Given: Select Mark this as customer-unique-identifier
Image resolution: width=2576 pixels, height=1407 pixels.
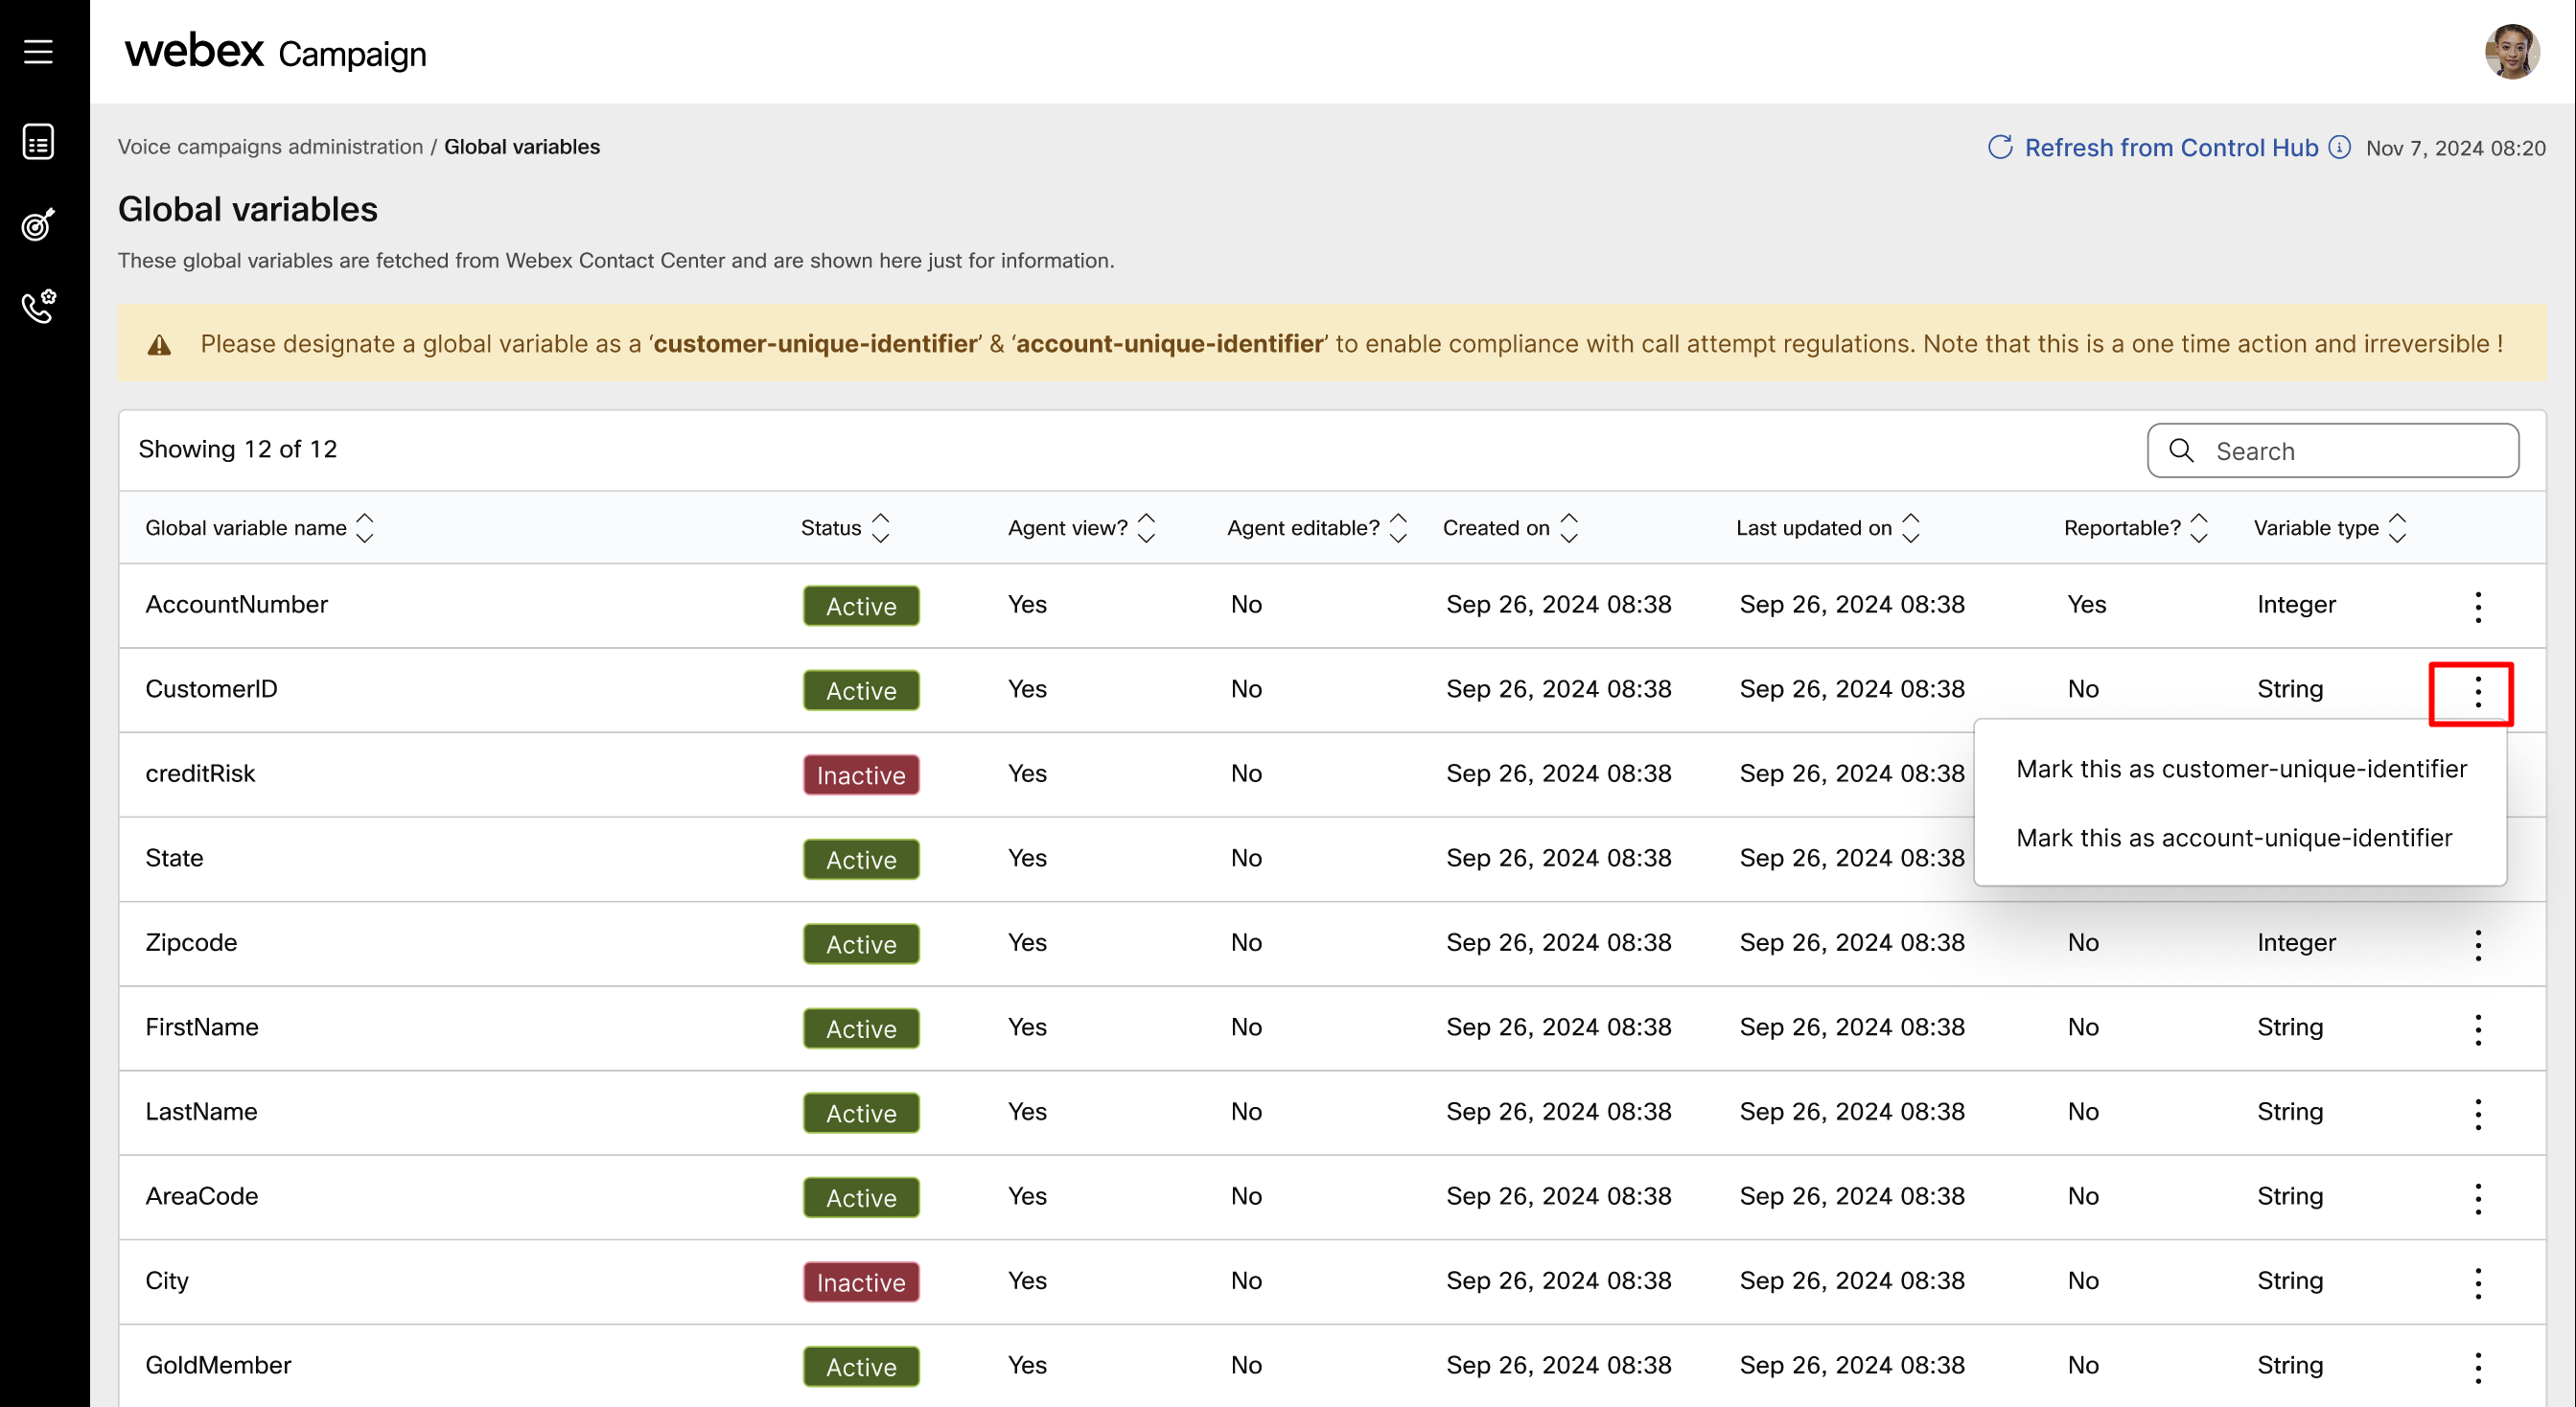Looking at the screenshot, I should click(2241, 769).
